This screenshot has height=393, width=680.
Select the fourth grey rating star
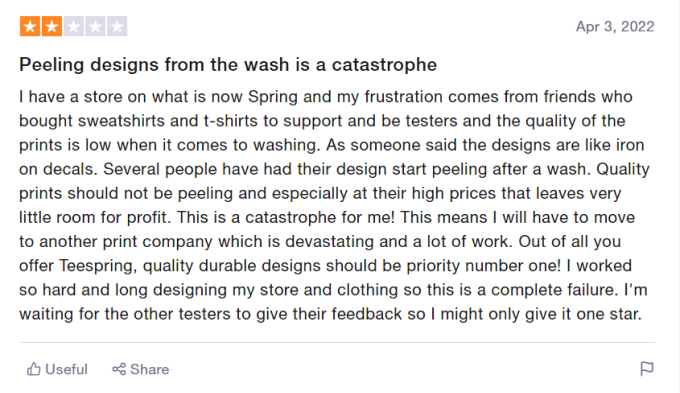pyautogui.click(x=95, y=26)
